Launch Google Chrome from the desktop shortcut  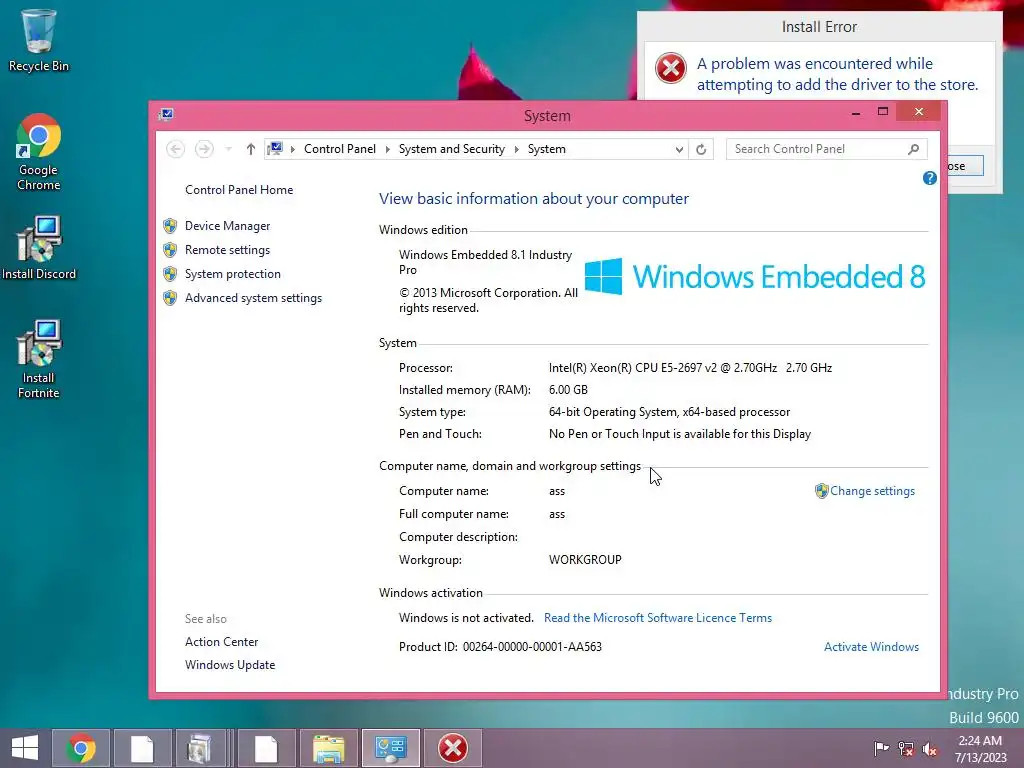coord(39,152)
